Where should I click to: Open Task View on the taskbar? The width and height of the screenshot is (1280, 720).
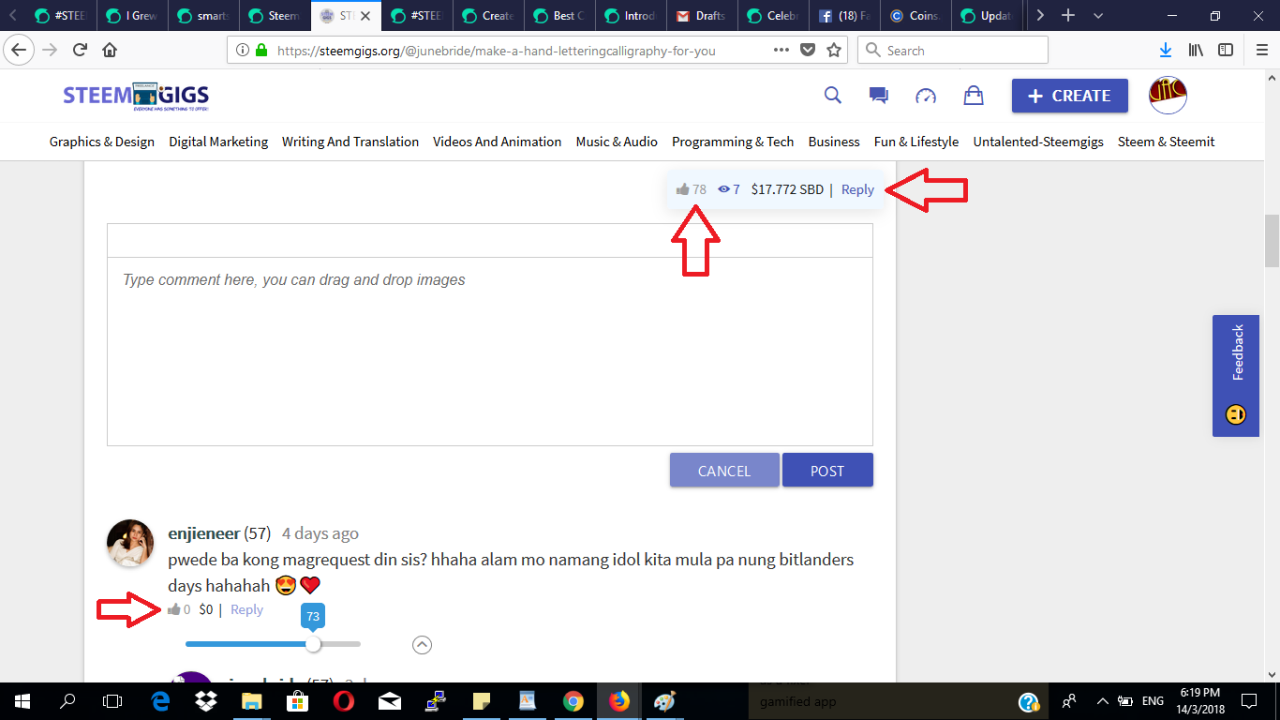pos(113,701)
